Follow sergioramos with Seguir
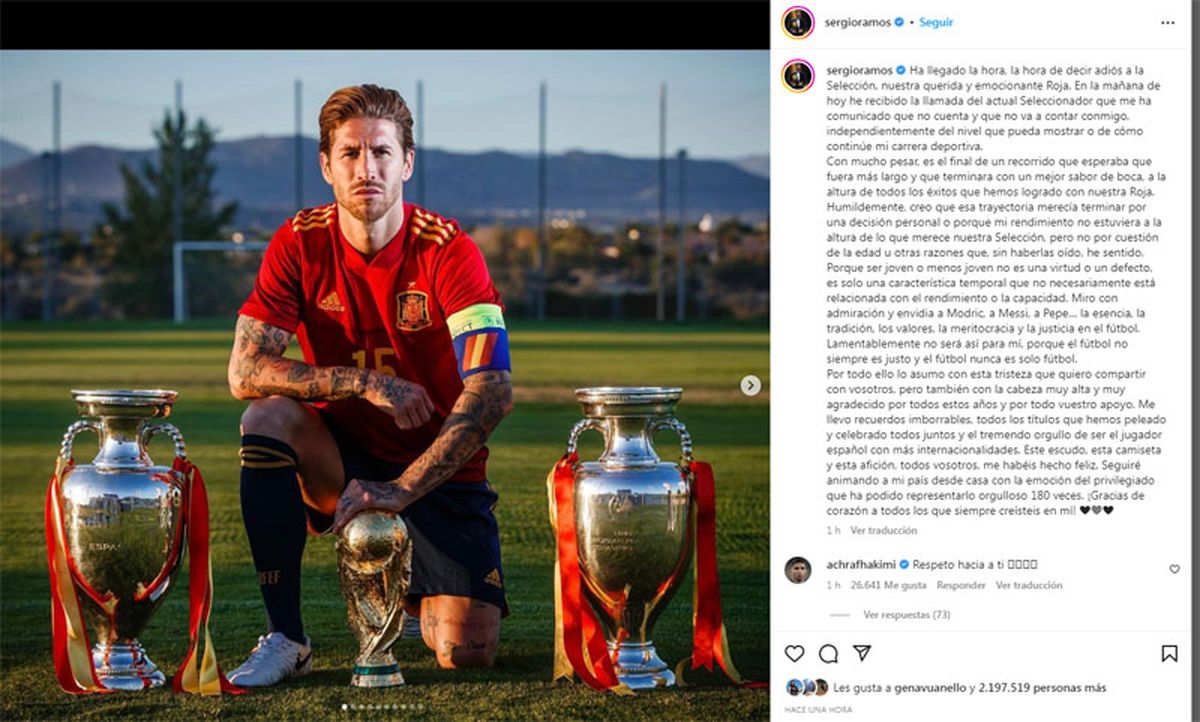1200x722 pixels. (936, 22)
